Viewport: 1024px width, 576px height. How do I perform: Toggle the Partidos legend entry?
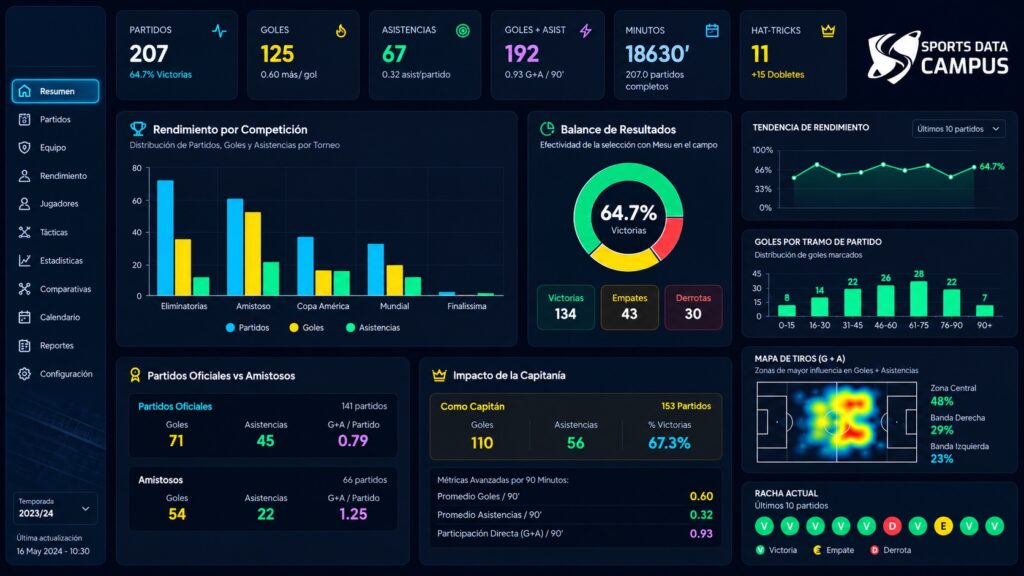[x=248, y=327]
